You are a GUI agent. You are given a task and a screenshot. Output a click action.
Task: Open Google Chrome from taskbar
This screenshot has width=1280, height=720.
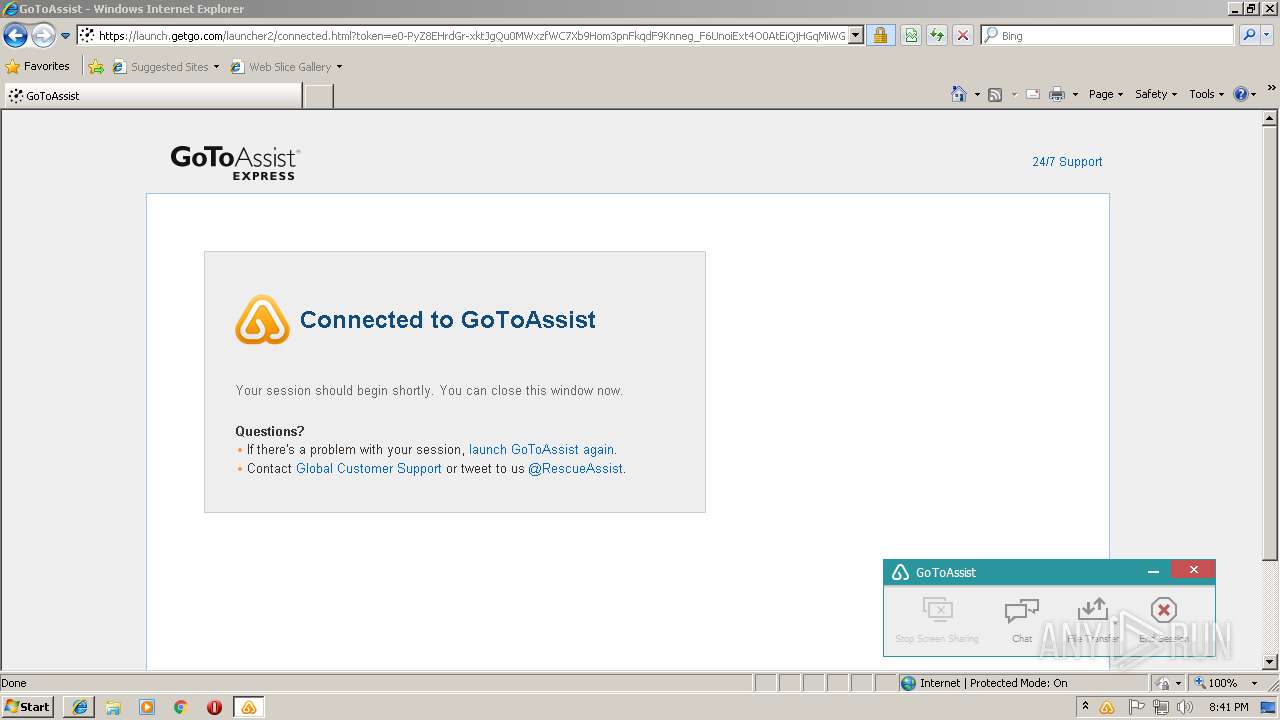click(180, 707)
